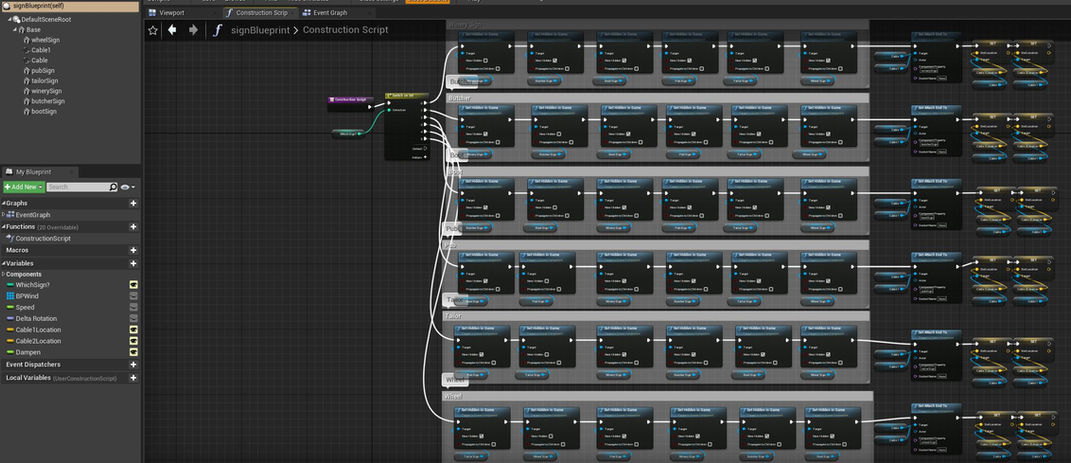The height and width of the screenshot is (463, 1071).
Task: Toggle editable eye for Dampen variable
Action: tap(134, 352)
